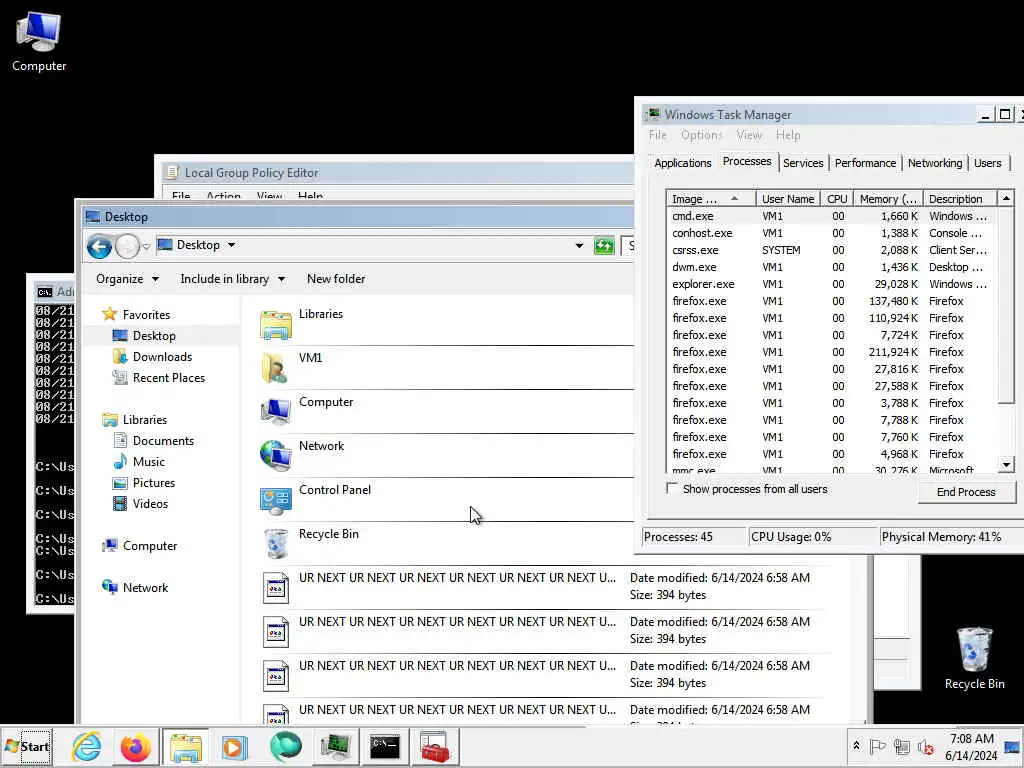
Task: Go back in the Desktop explorer window
Action: click(99, 247)
